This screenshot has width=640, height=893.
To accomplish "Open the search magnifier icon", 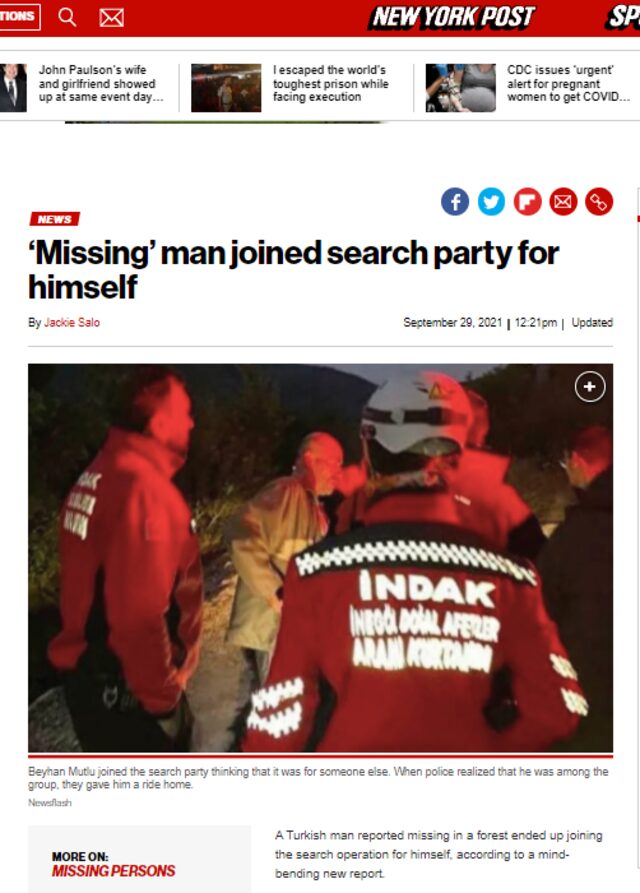I will pyautogui.click(x=67, y=18).
